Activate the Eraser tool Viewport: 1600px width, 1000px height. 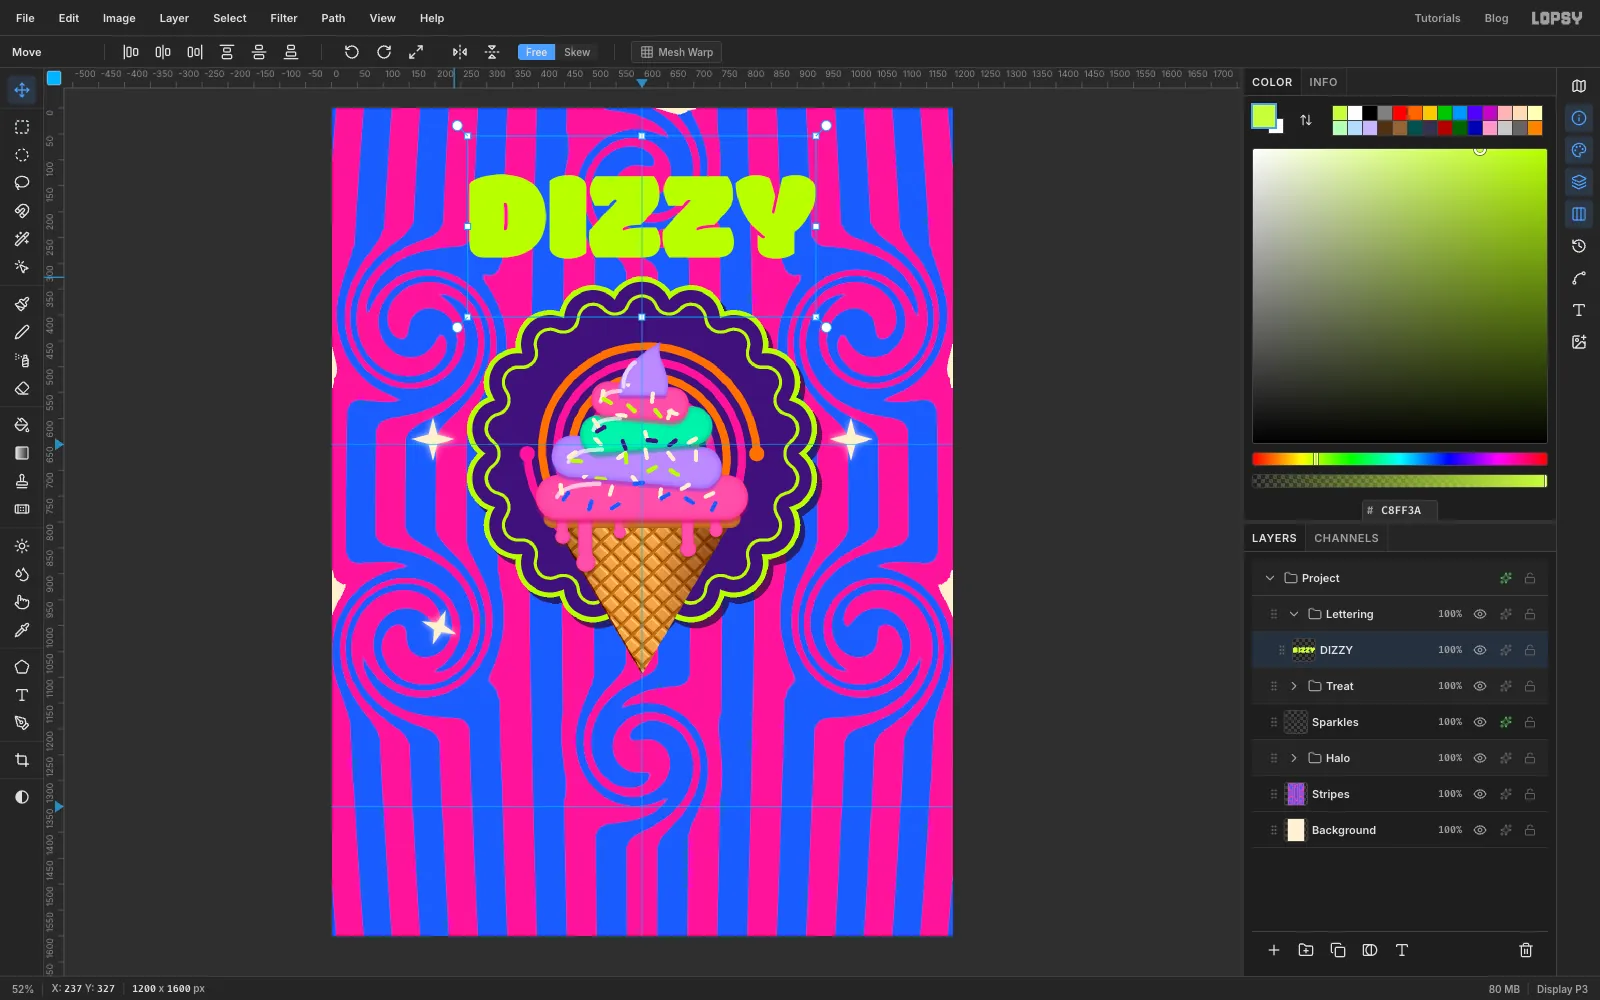point(22,388)
